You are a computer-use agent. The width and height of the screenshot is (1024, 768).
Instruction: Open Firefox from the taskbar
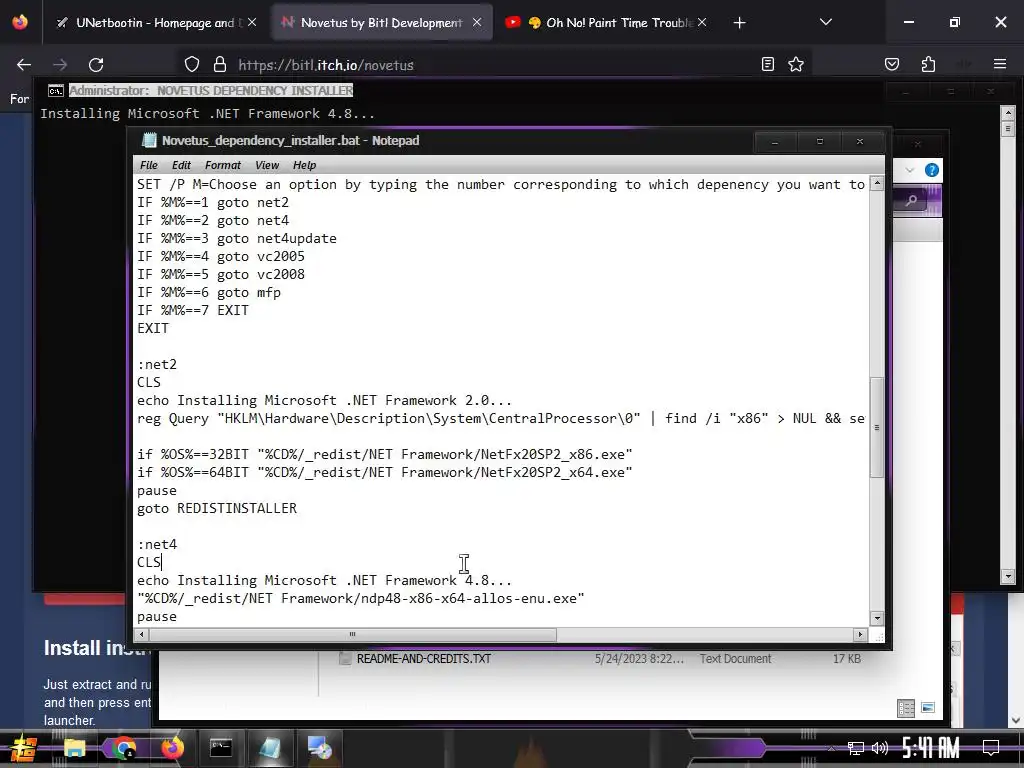[x=172, y=748]
